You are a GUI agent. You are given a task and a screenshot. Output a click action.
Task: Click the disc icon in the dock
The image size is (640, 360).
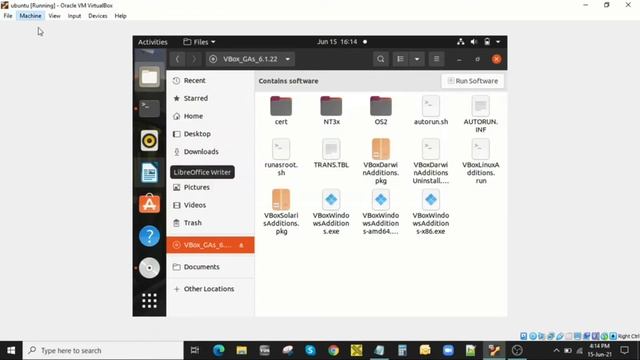[149, 268]
